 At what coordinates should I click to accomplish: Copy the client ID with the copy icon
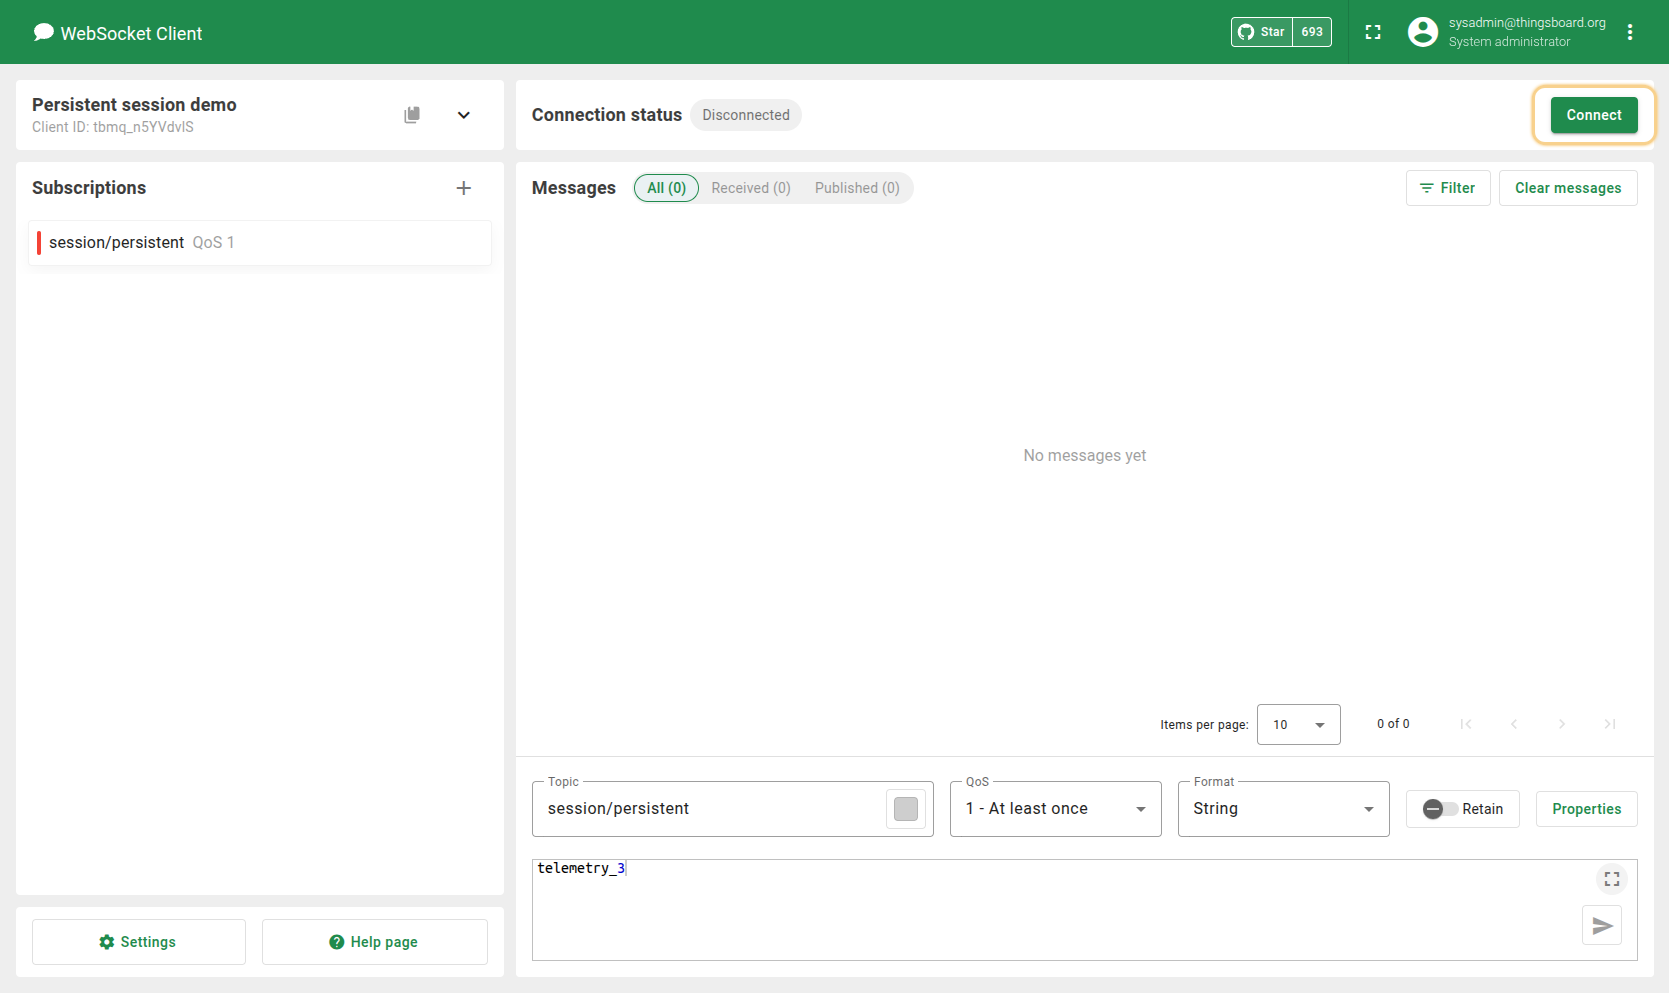412,115
